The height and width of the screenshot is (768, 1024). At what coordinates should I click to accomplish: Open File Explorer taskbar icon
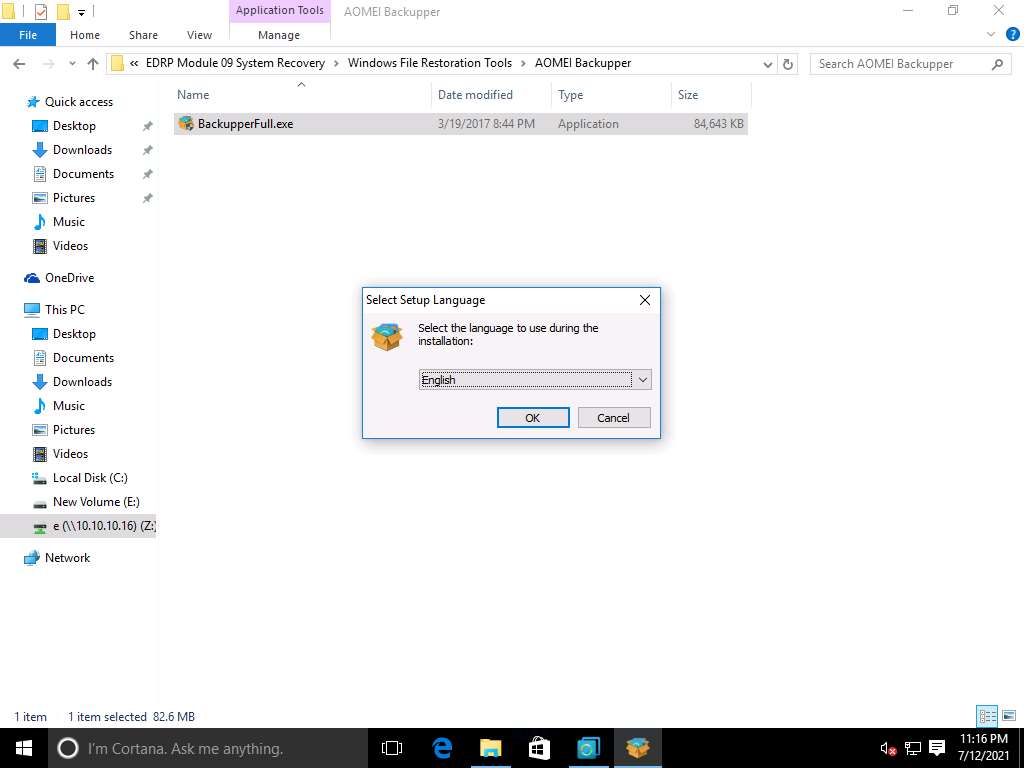coord(490,748)
